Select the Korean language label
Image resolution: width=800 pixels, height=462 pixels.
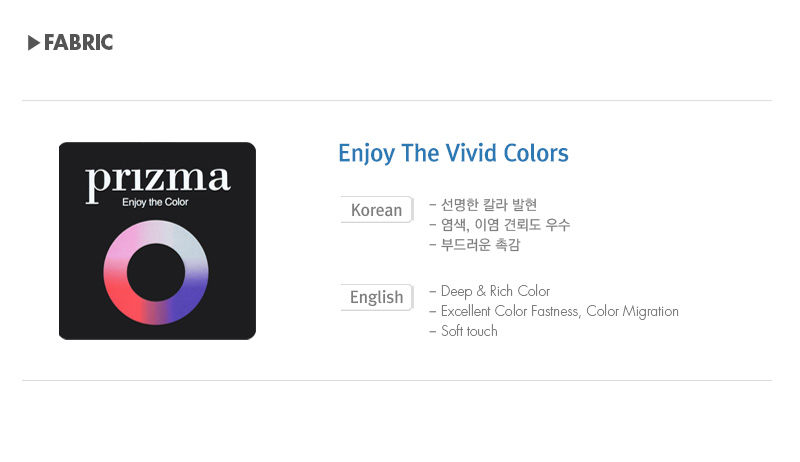coord(376,210)
